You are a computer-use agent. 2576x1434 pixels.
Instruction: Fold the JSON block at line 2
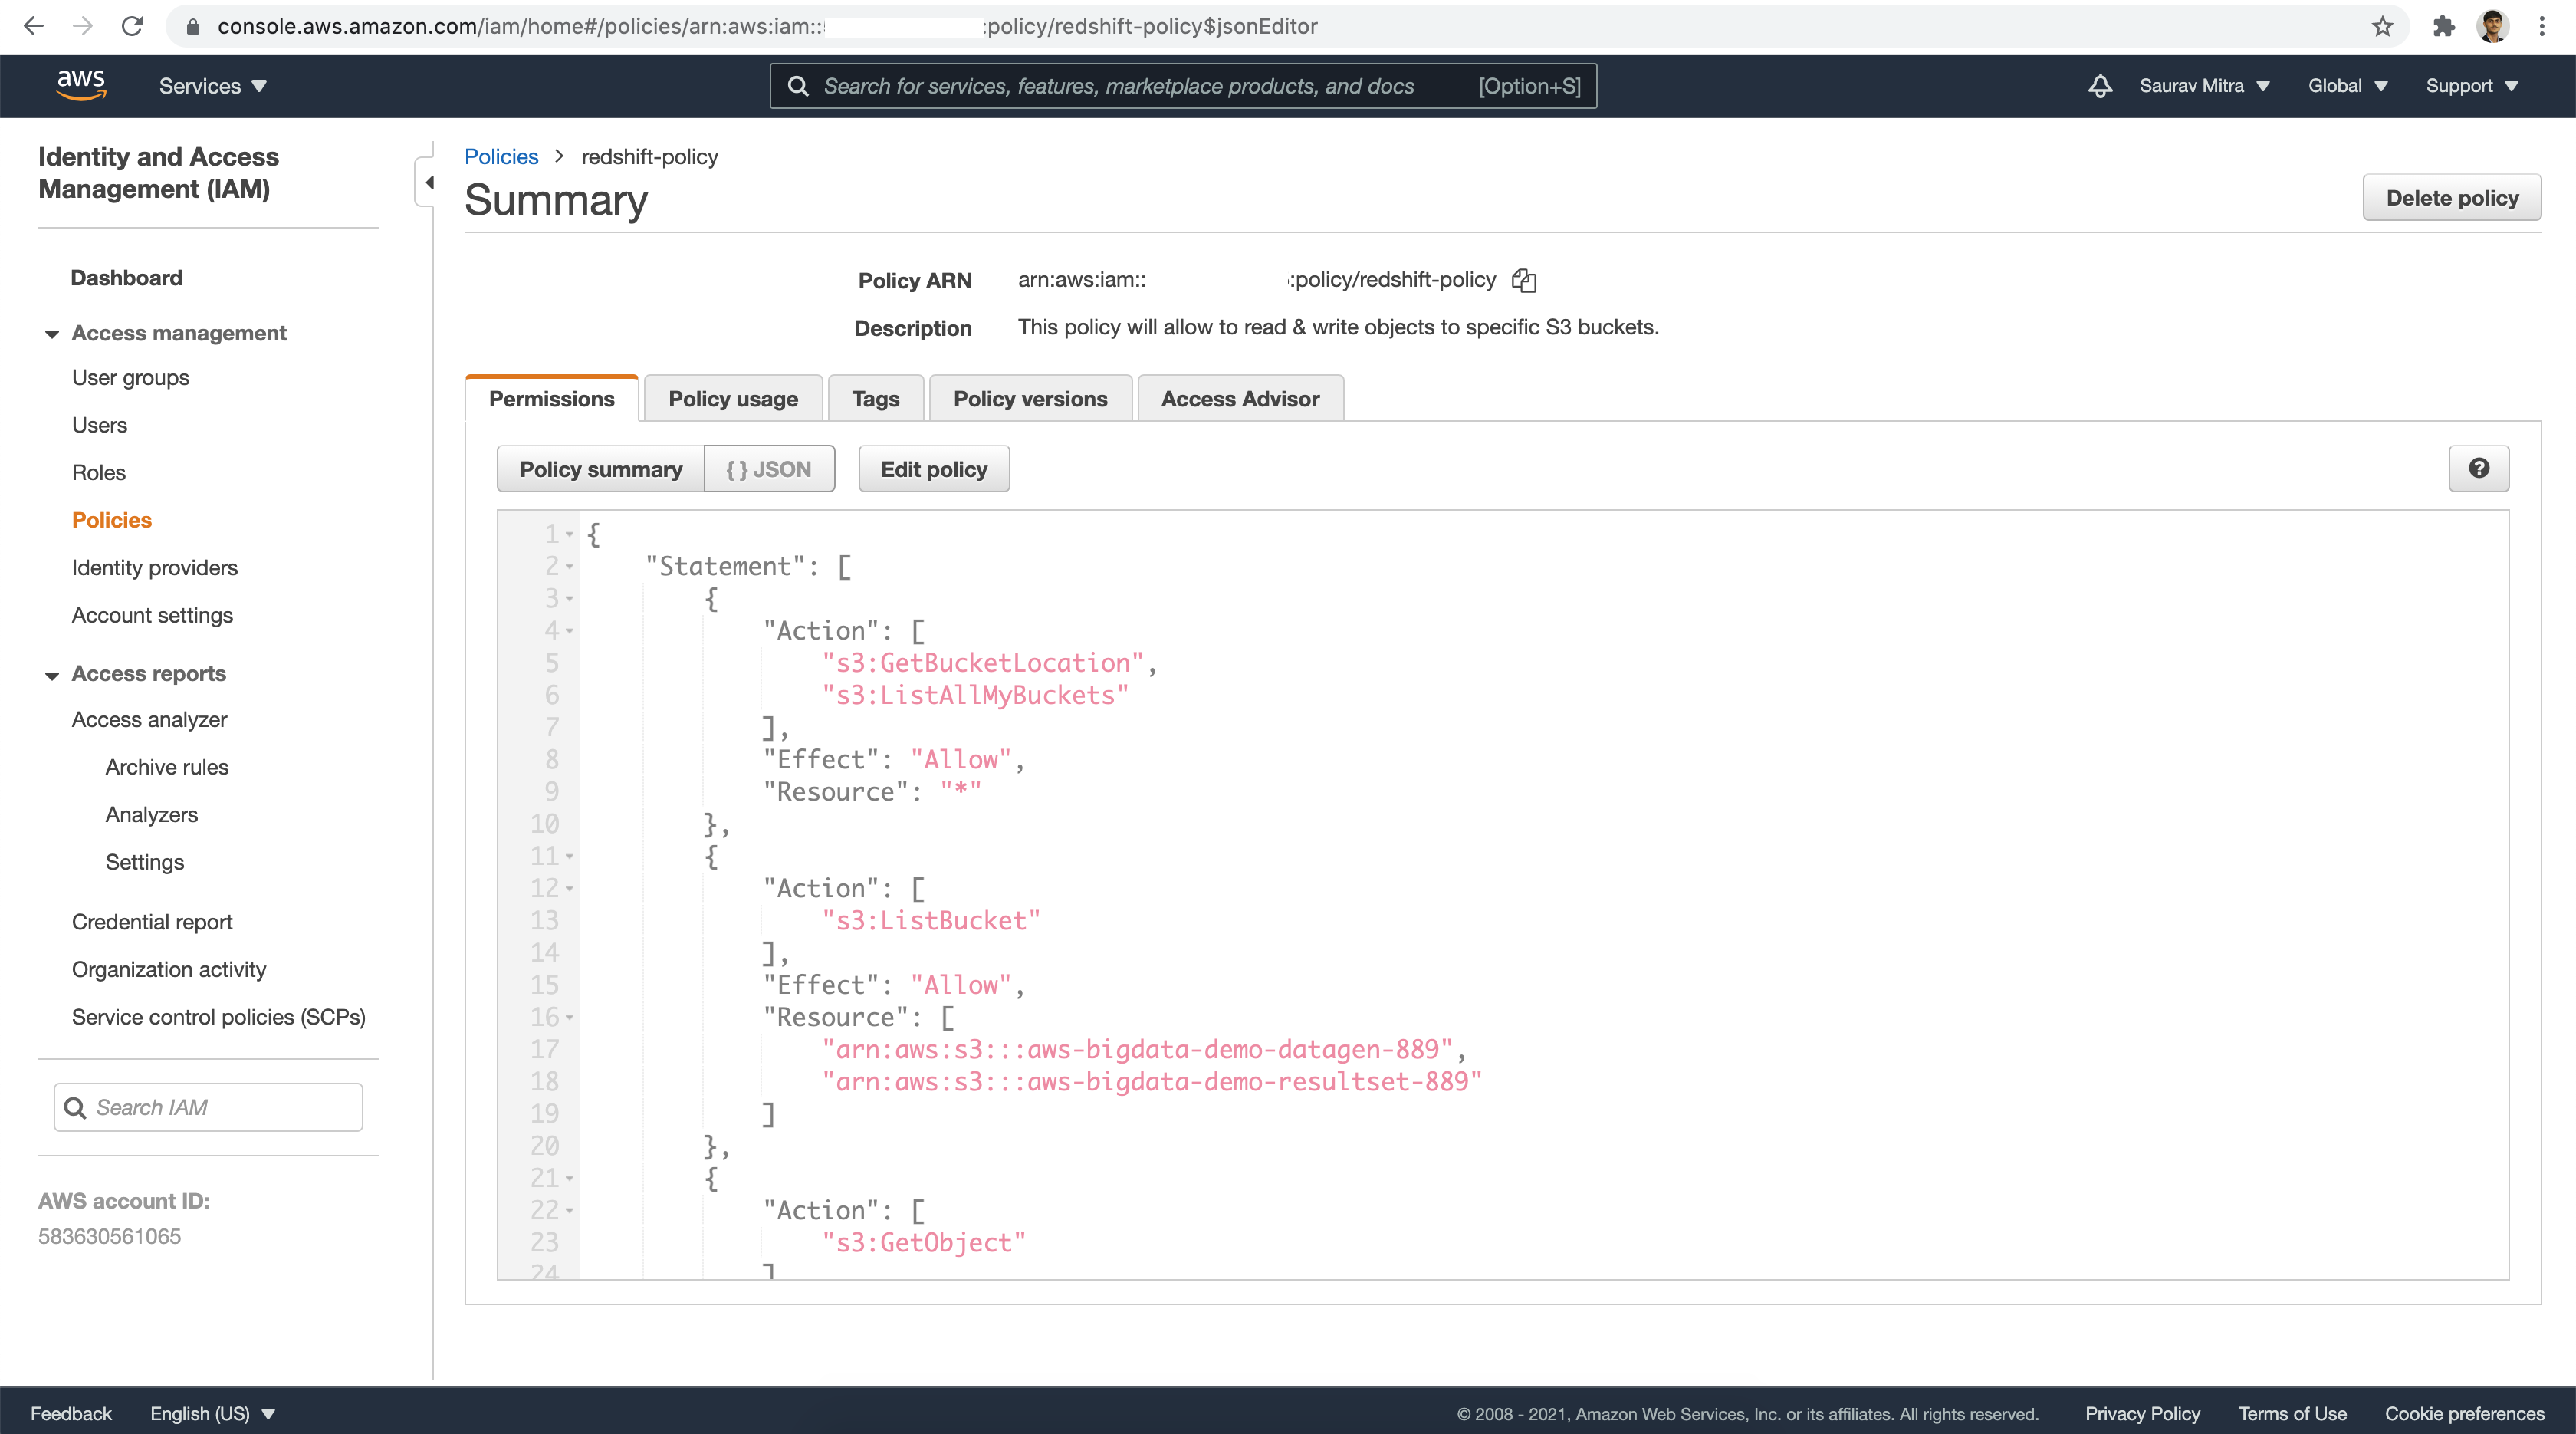(569, 567)
